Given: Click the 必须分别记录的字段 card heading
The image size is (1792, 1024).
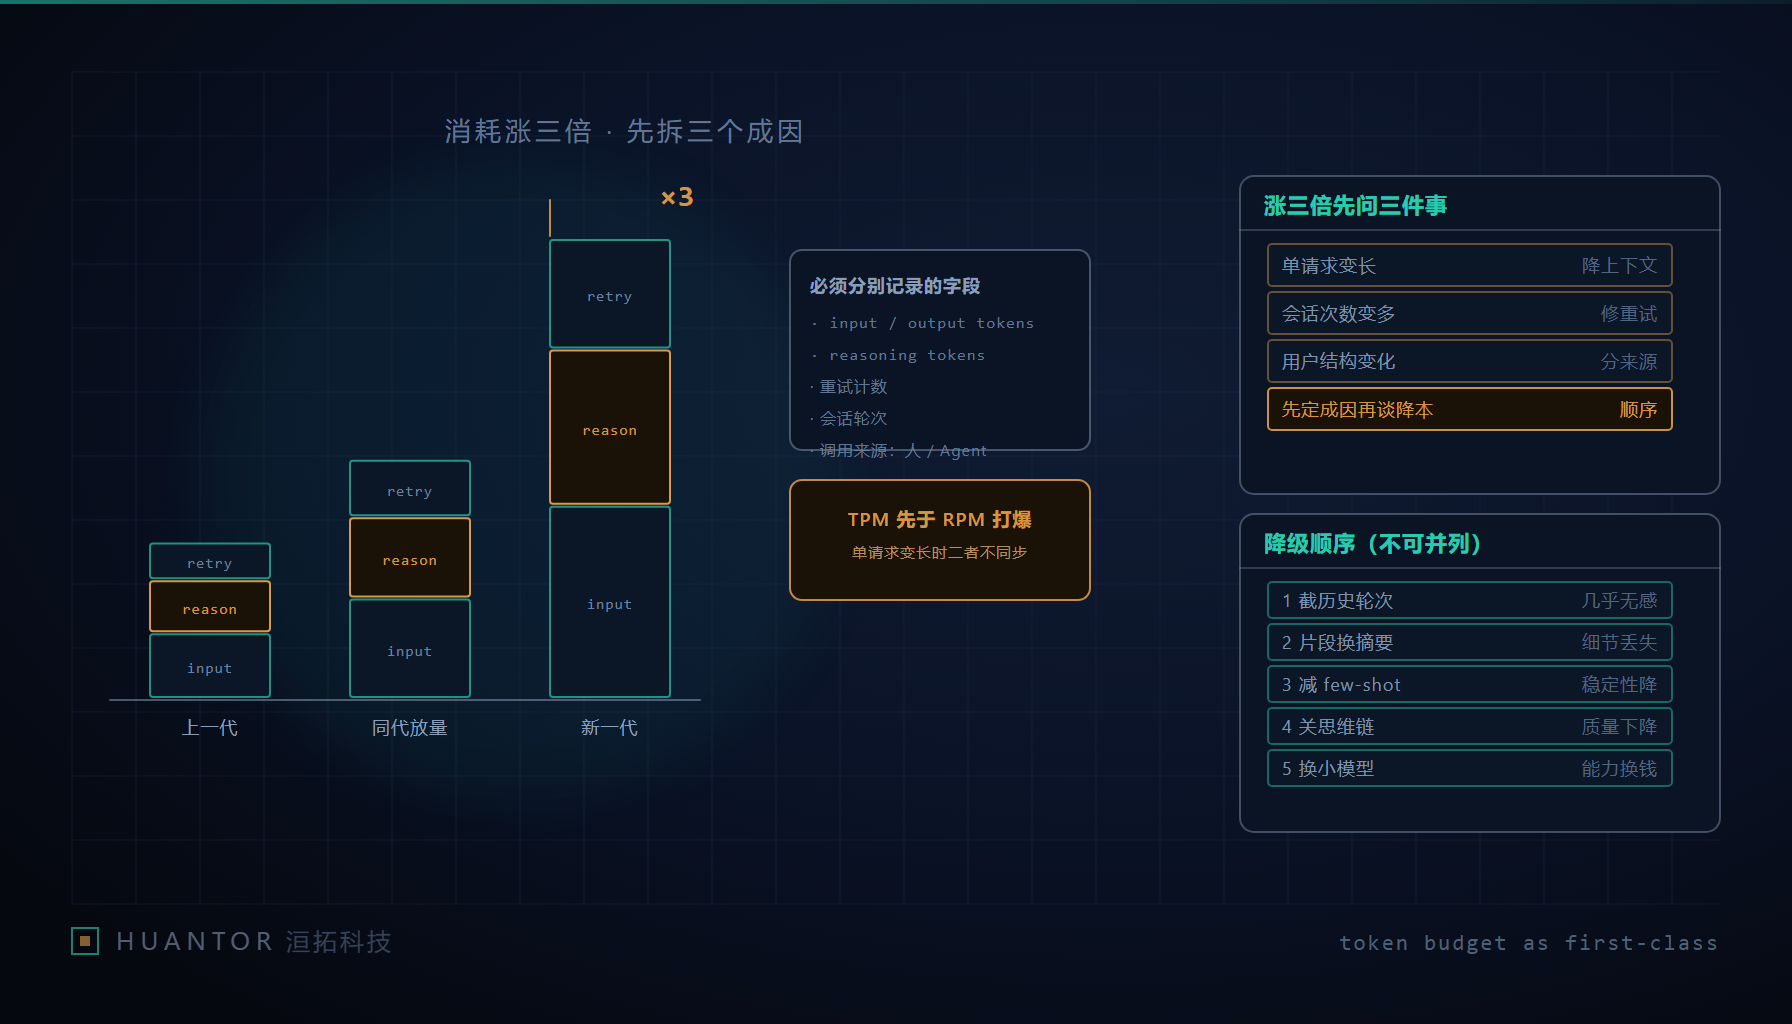Looking at the screenshot, I should pos(895,286).
